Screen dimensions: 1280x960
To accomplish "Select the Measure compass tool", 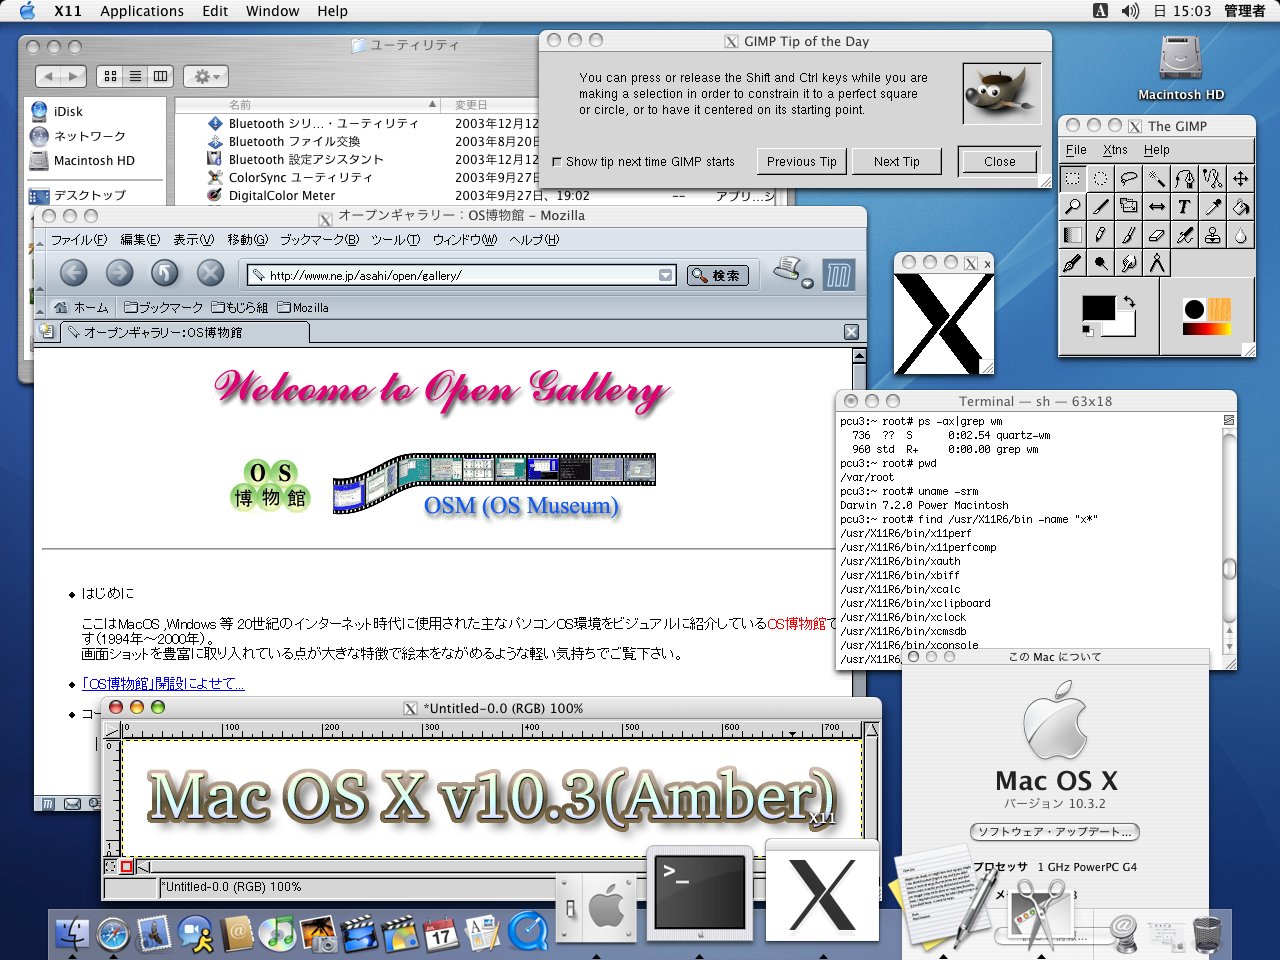I will coord(1156,263).
